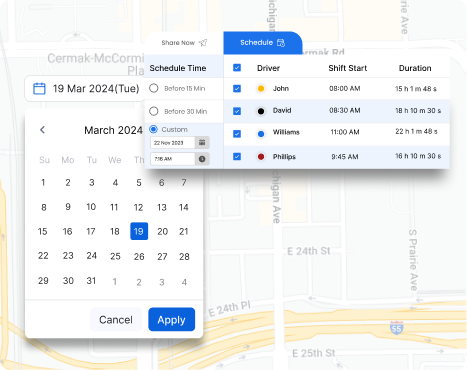Select March 28 in the calendar
The height and width of the screenshot is (370, 467).
184,256
